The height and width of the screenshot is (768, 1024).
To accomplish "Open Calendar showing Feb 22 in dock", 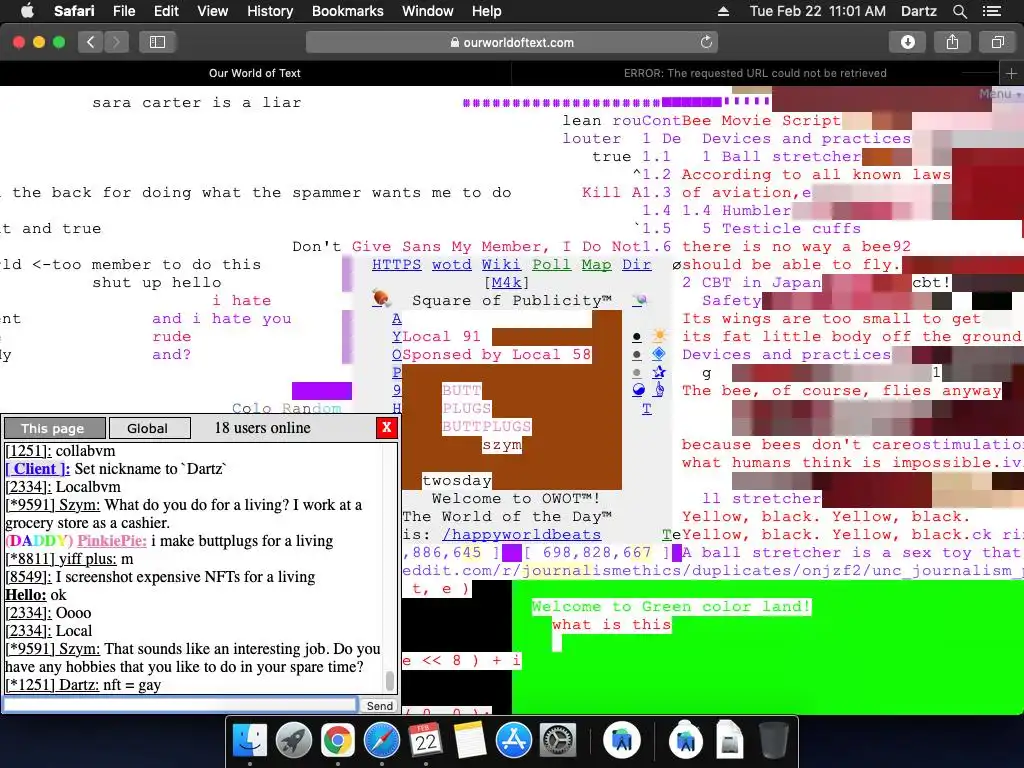I will (x=426, y=741).
